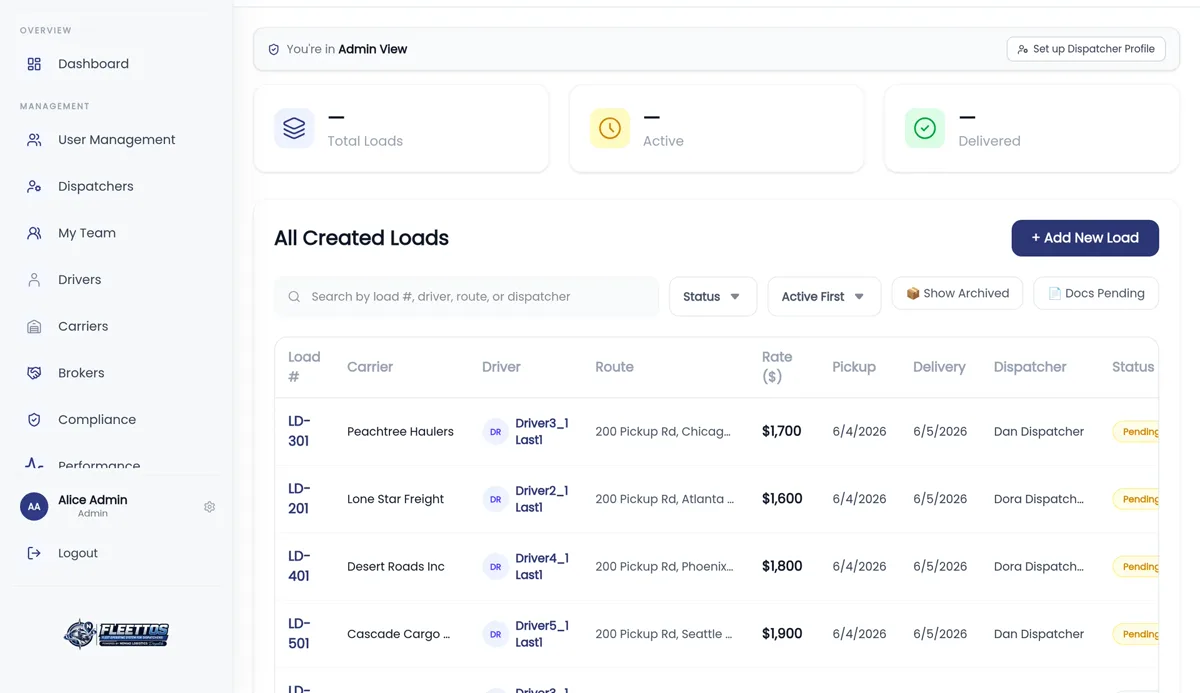Click the Add New Load button
The height and width of the screenshot is (693, 1200).
tap(1085, 238)
